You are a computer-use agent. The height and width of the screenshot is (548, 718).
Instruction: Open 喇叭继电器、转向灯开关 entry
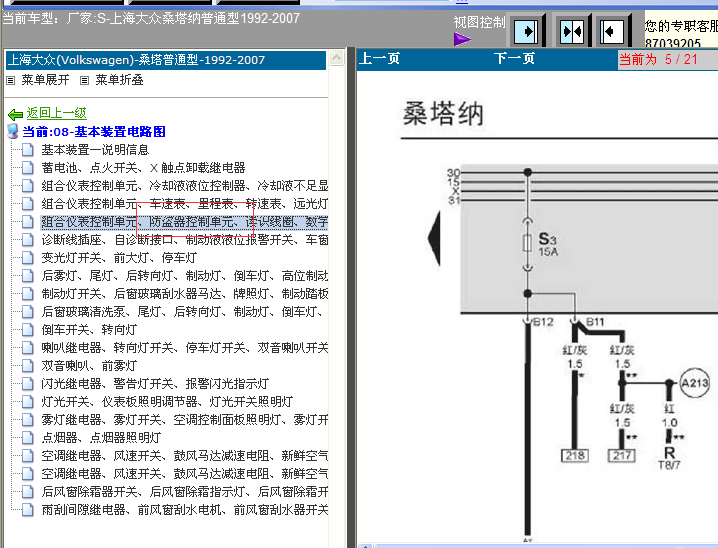tap(185, 347)
